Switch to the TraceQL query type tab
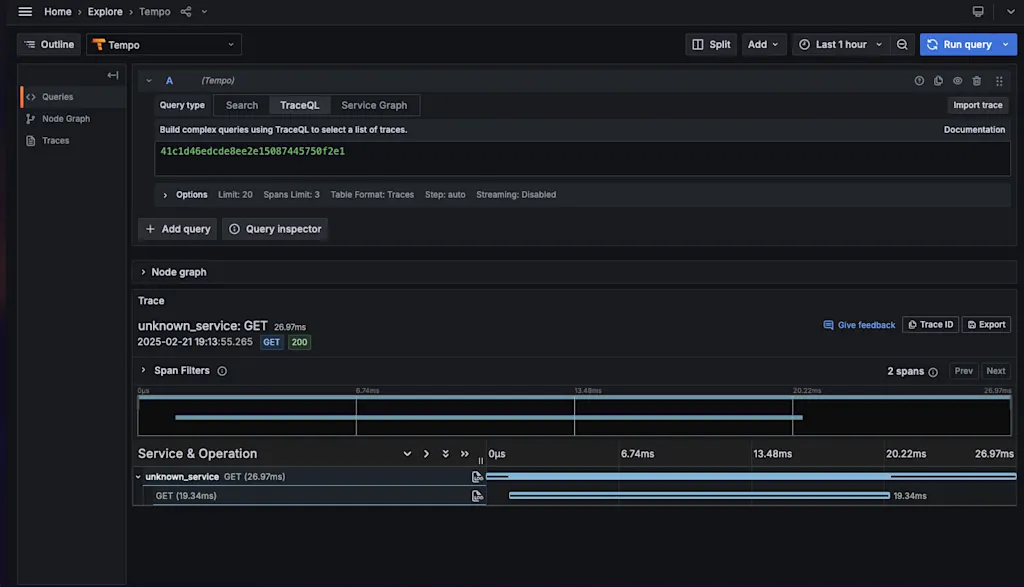The height and width of the screenshot is (587, 1024). pyautogui.click(x=300, y=105)
